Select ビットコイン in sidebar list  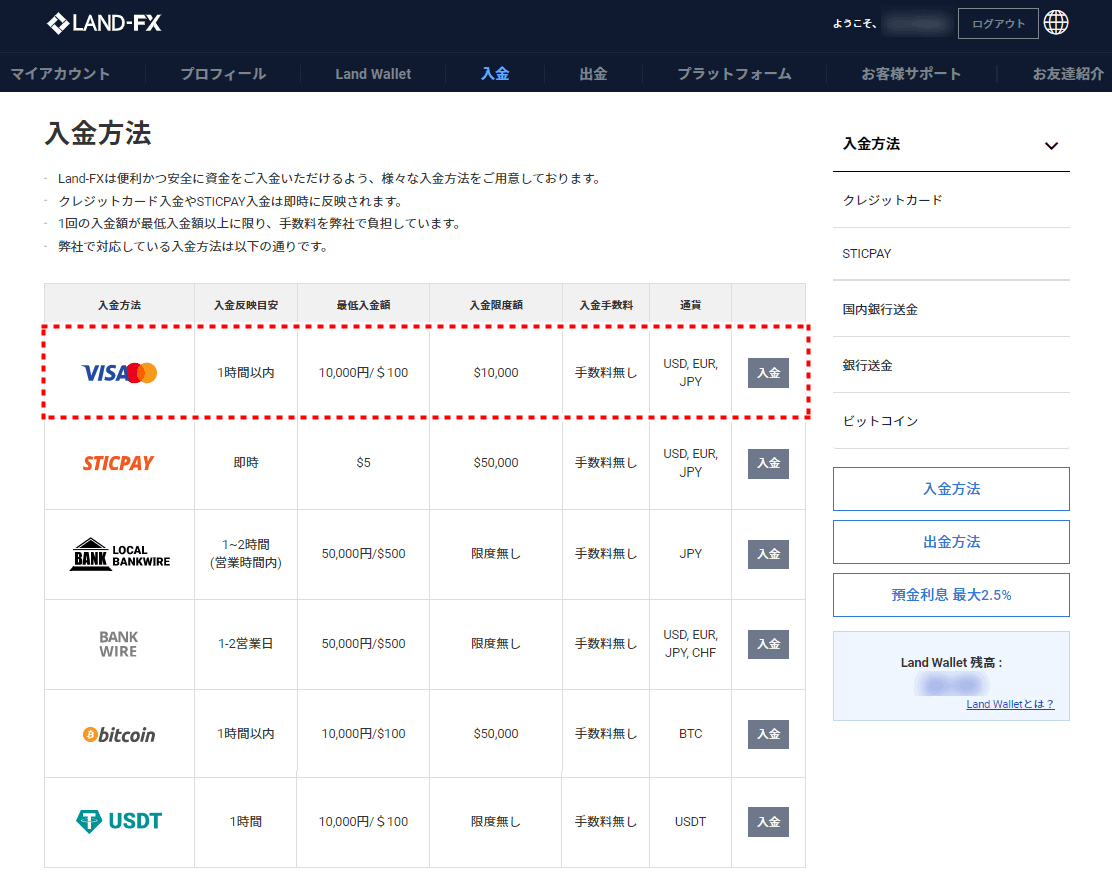coord(951,421)
